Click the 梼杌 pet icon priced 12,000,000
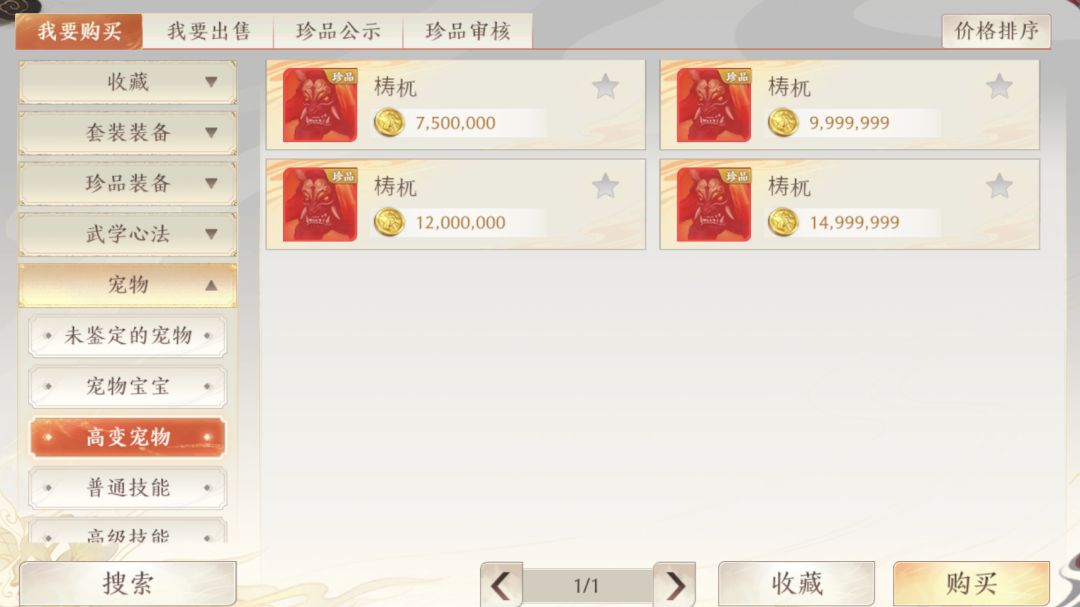This screenshot has width=1080, height=607. 320,205
